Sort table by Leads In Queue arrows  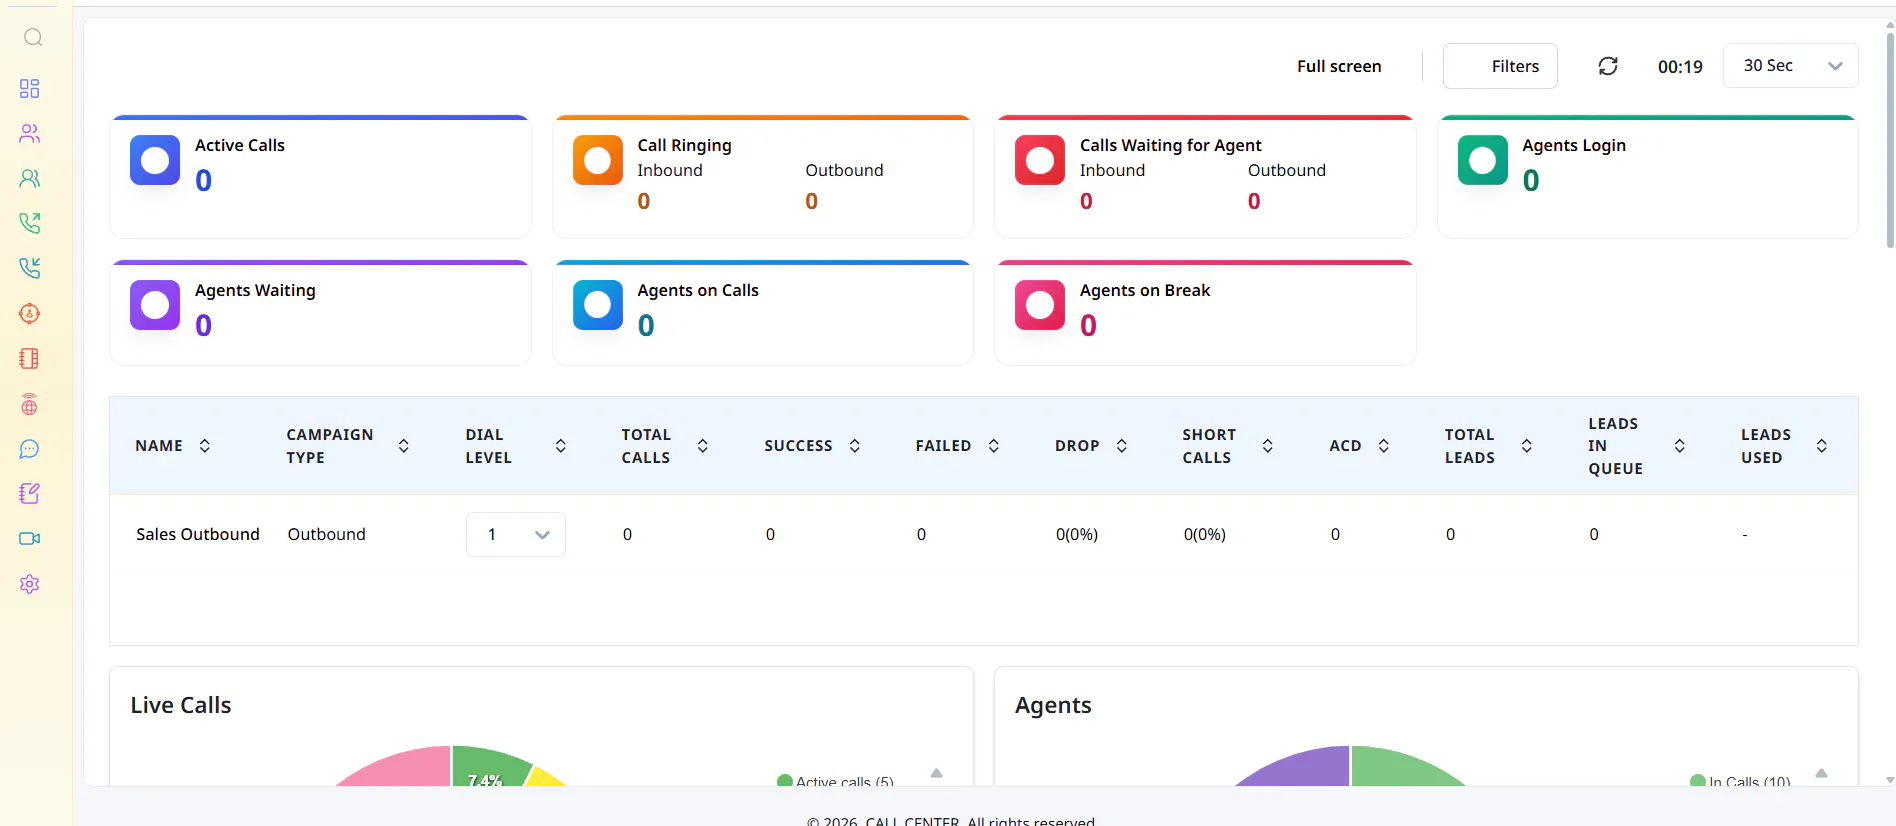tap(1680, 446)
